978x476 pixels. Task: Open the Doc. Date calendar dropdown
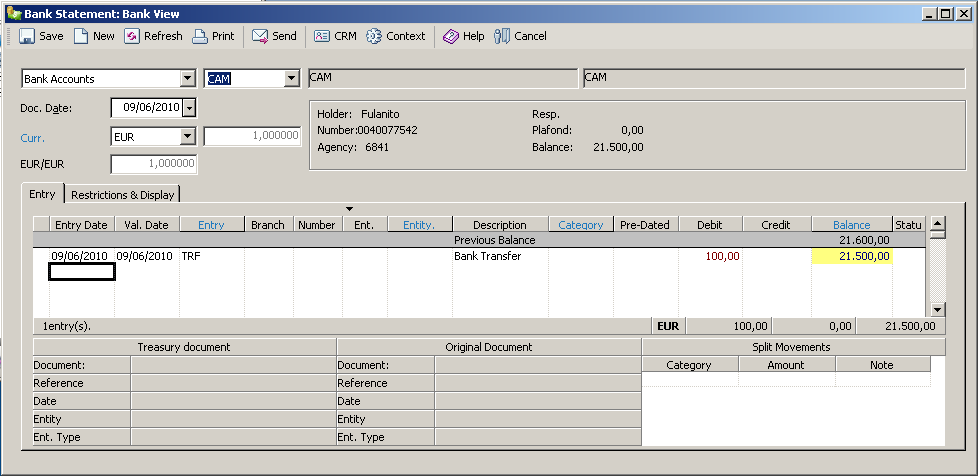pyautogui.click(x=190, y=108)
